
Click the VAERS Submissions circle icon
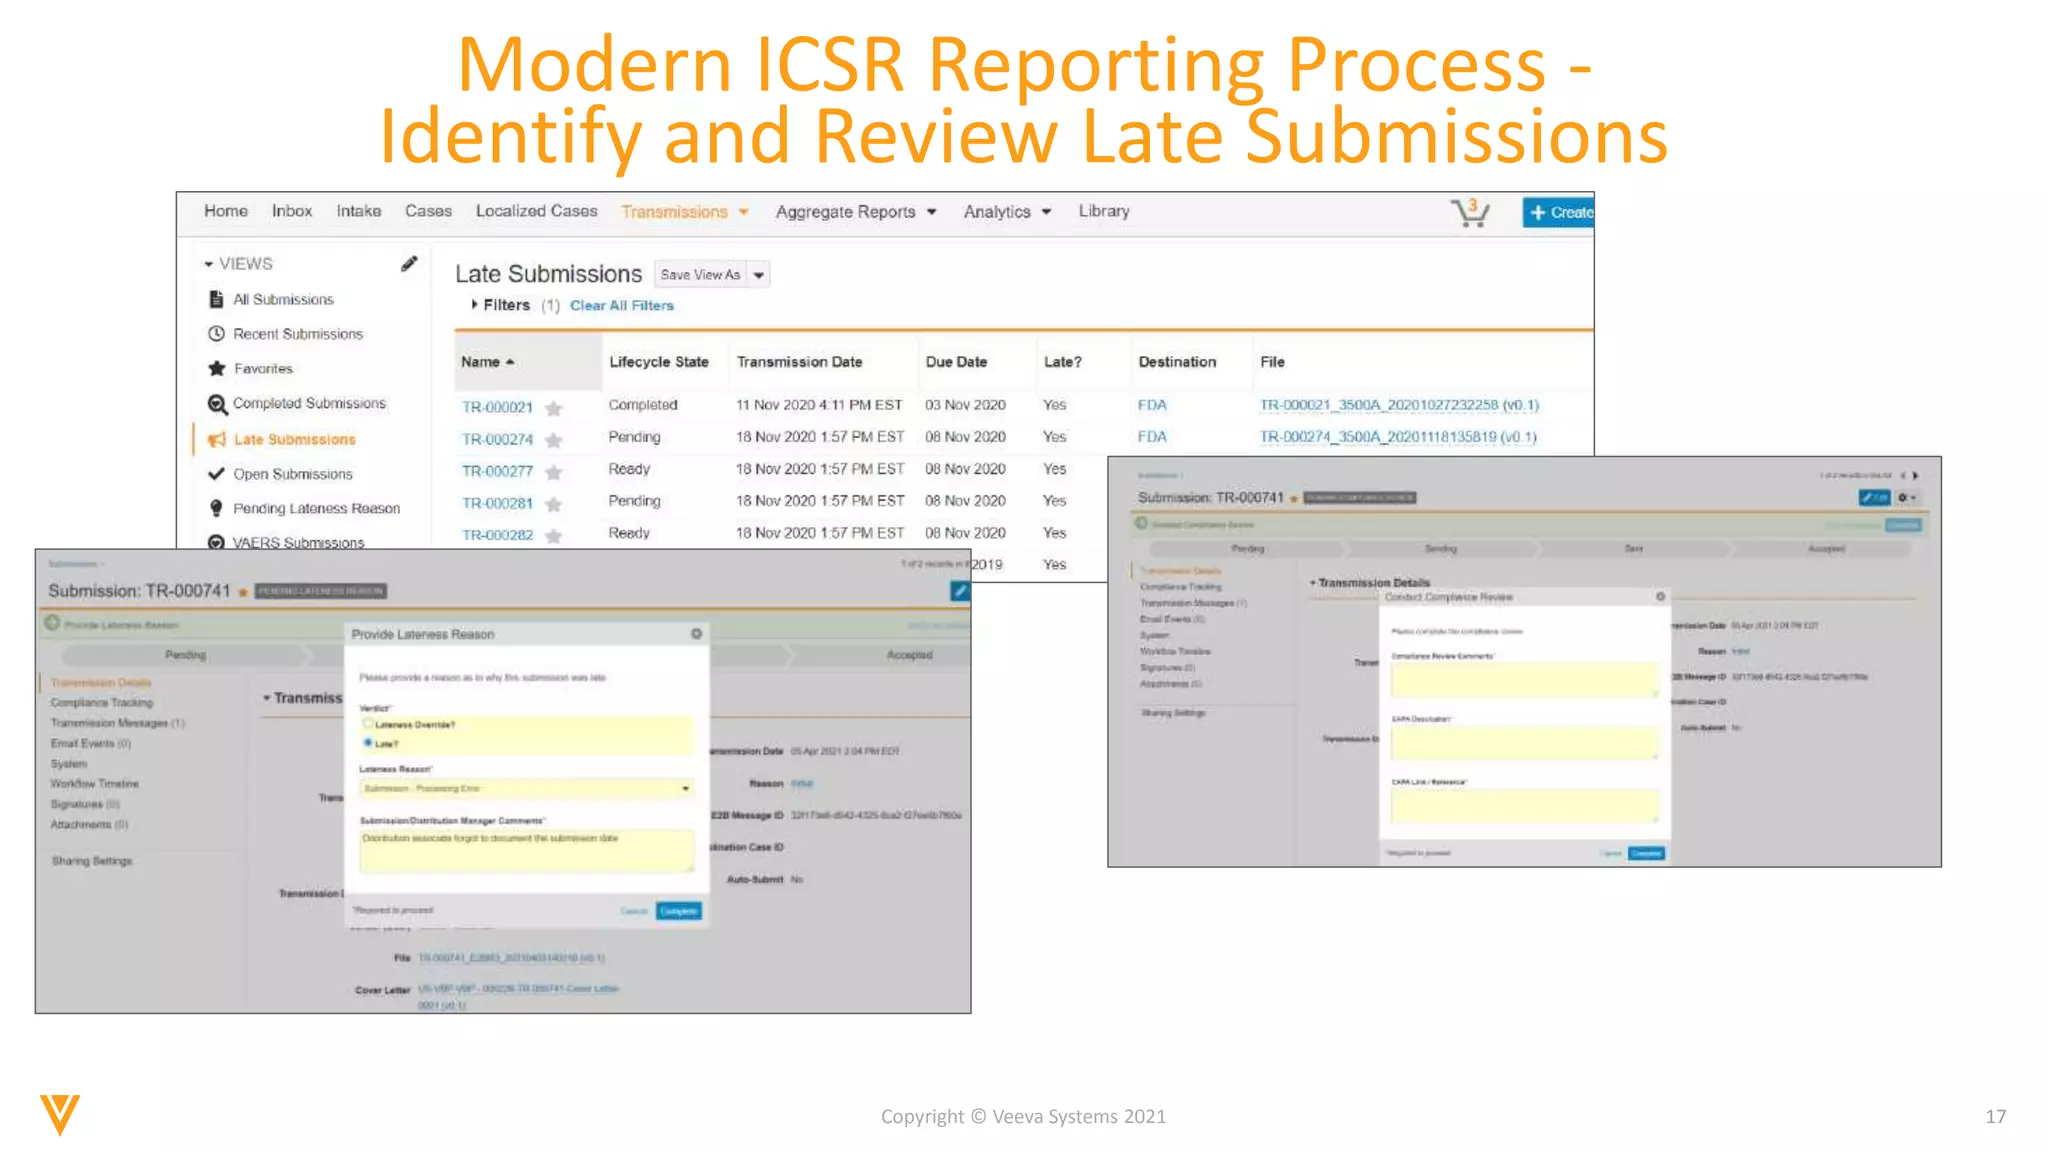(x=216, y=542)
